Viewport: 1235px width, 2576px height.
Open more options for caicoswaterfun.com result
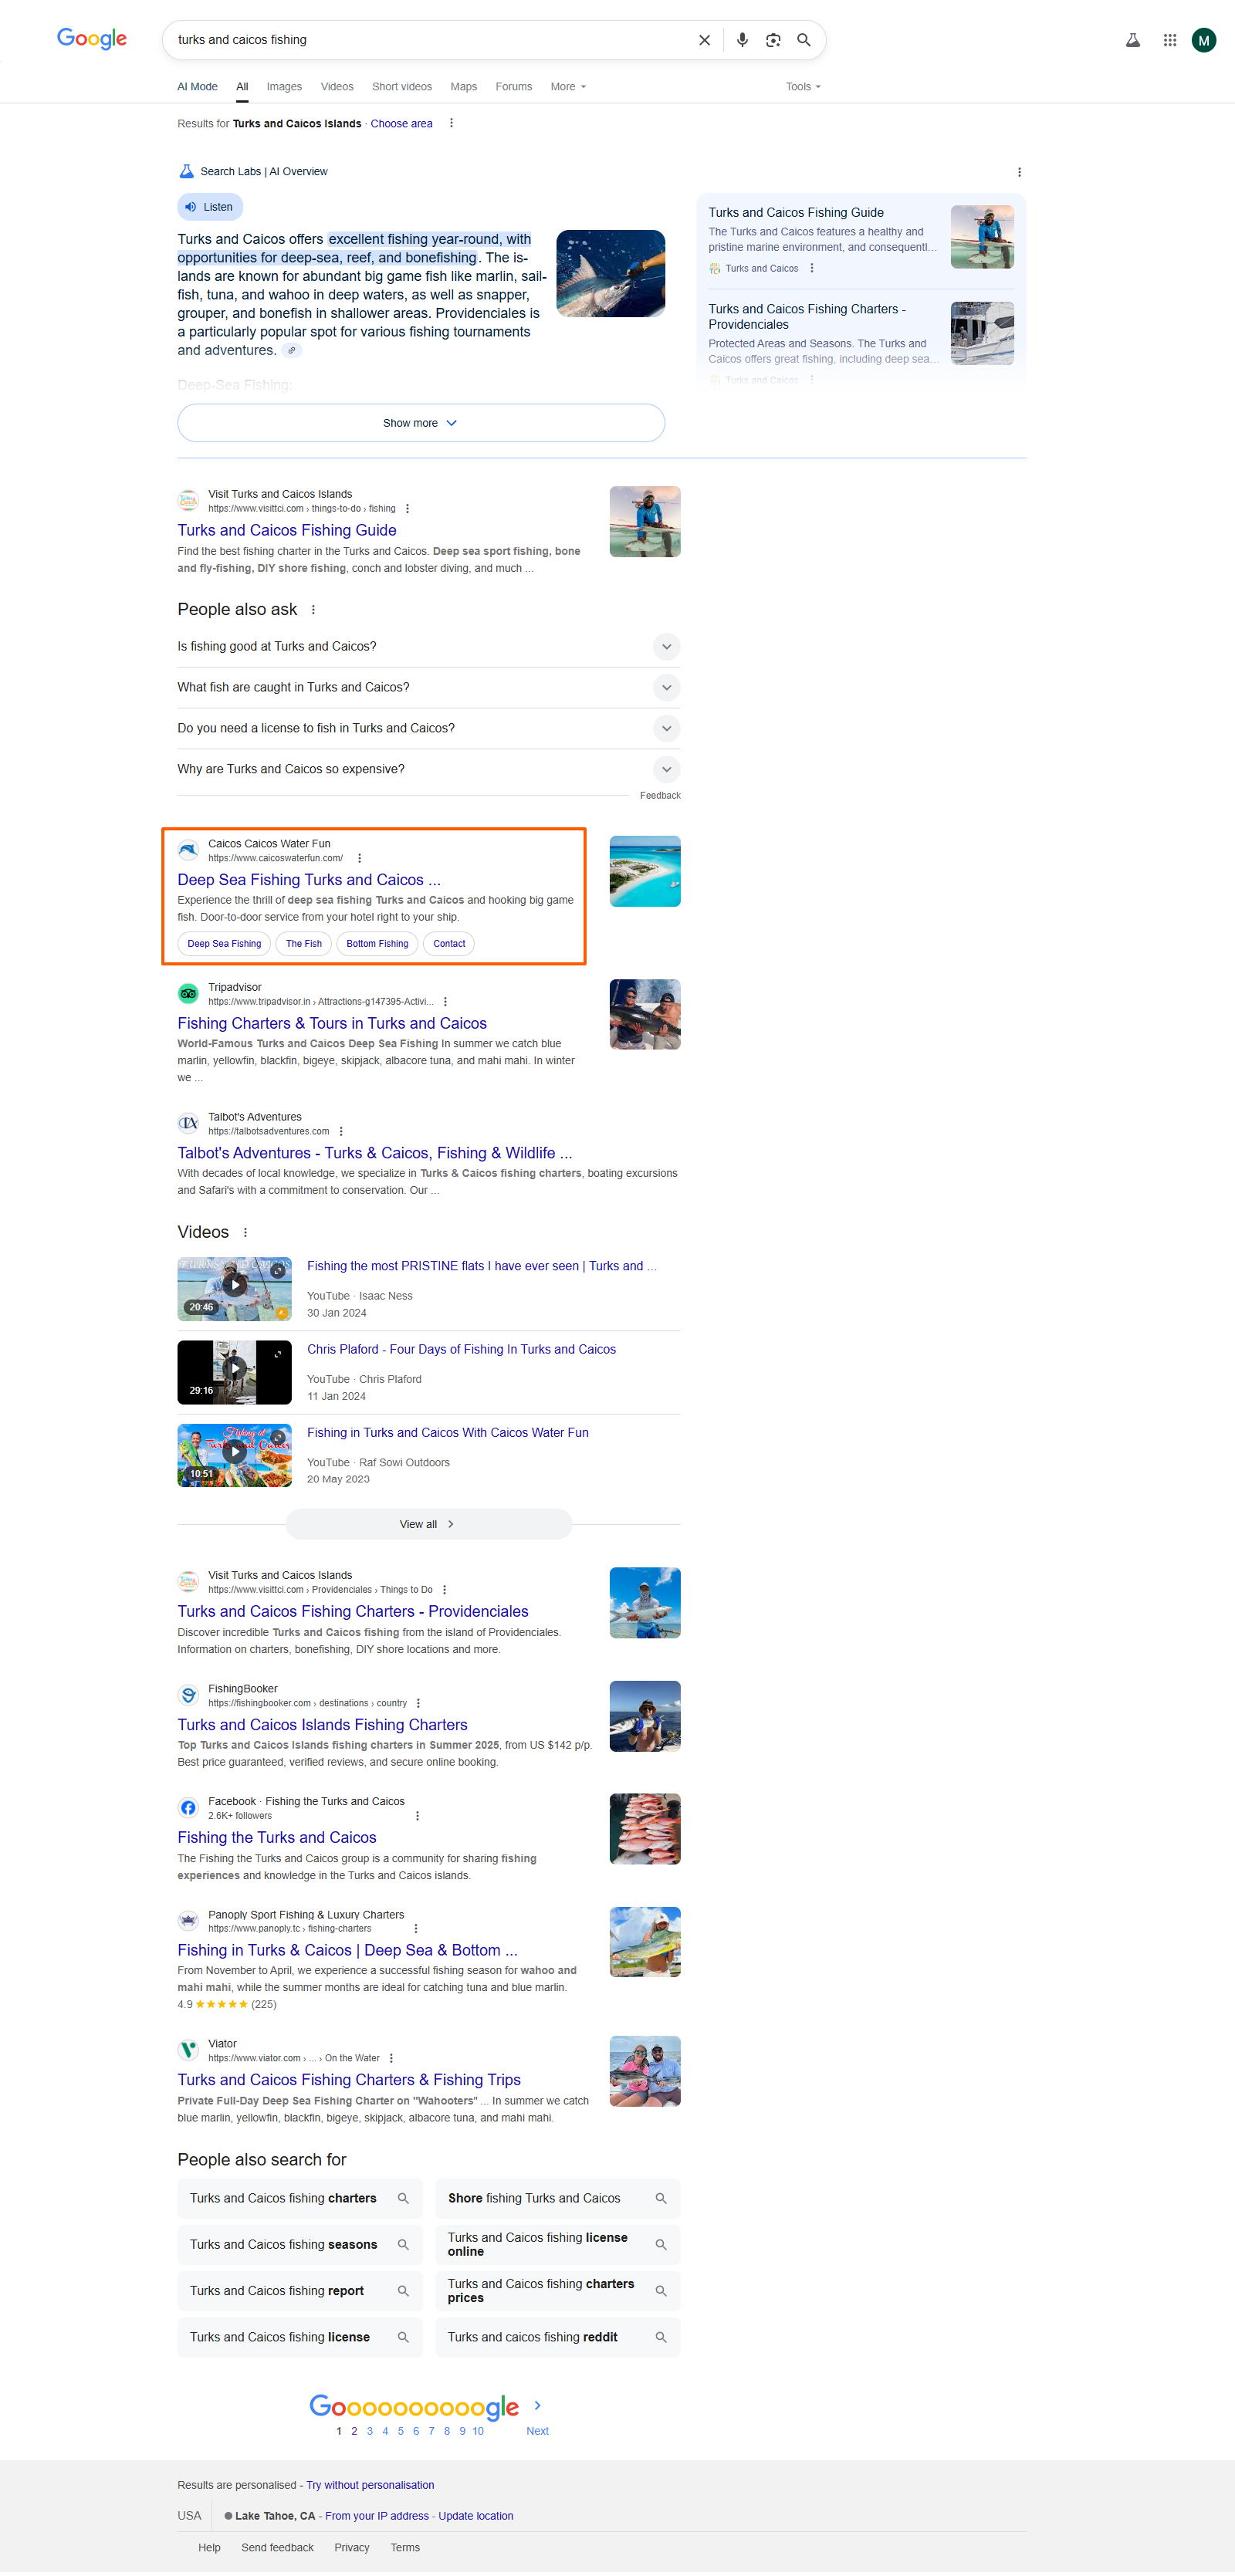point(359,858)
